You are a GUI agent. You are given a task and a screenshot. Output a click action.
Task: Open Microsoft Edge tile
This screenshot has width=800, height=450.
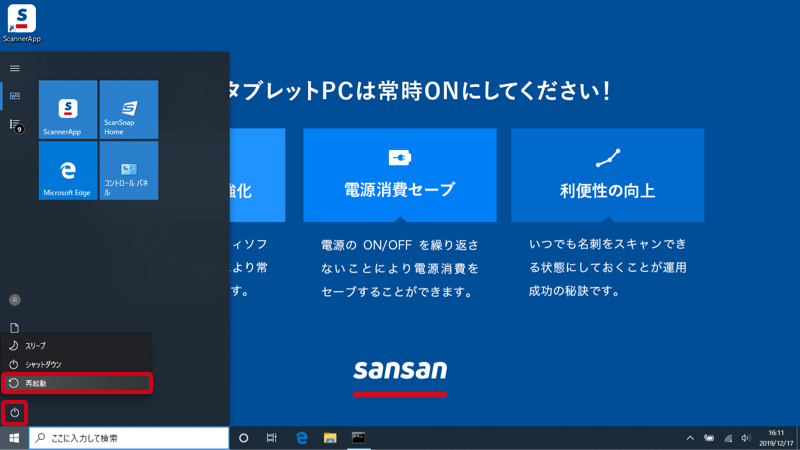[x=68, y=170]
